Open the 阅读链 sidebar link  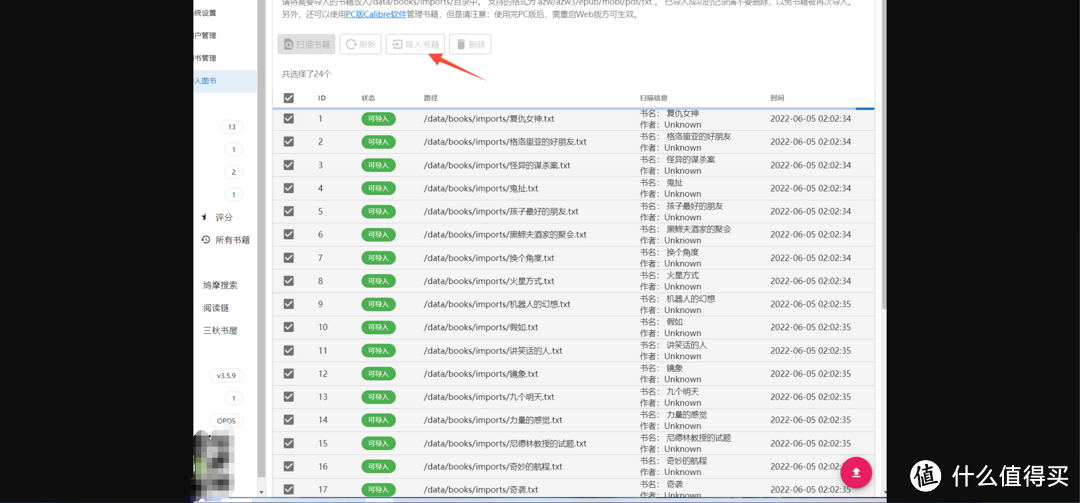[216, 308]
